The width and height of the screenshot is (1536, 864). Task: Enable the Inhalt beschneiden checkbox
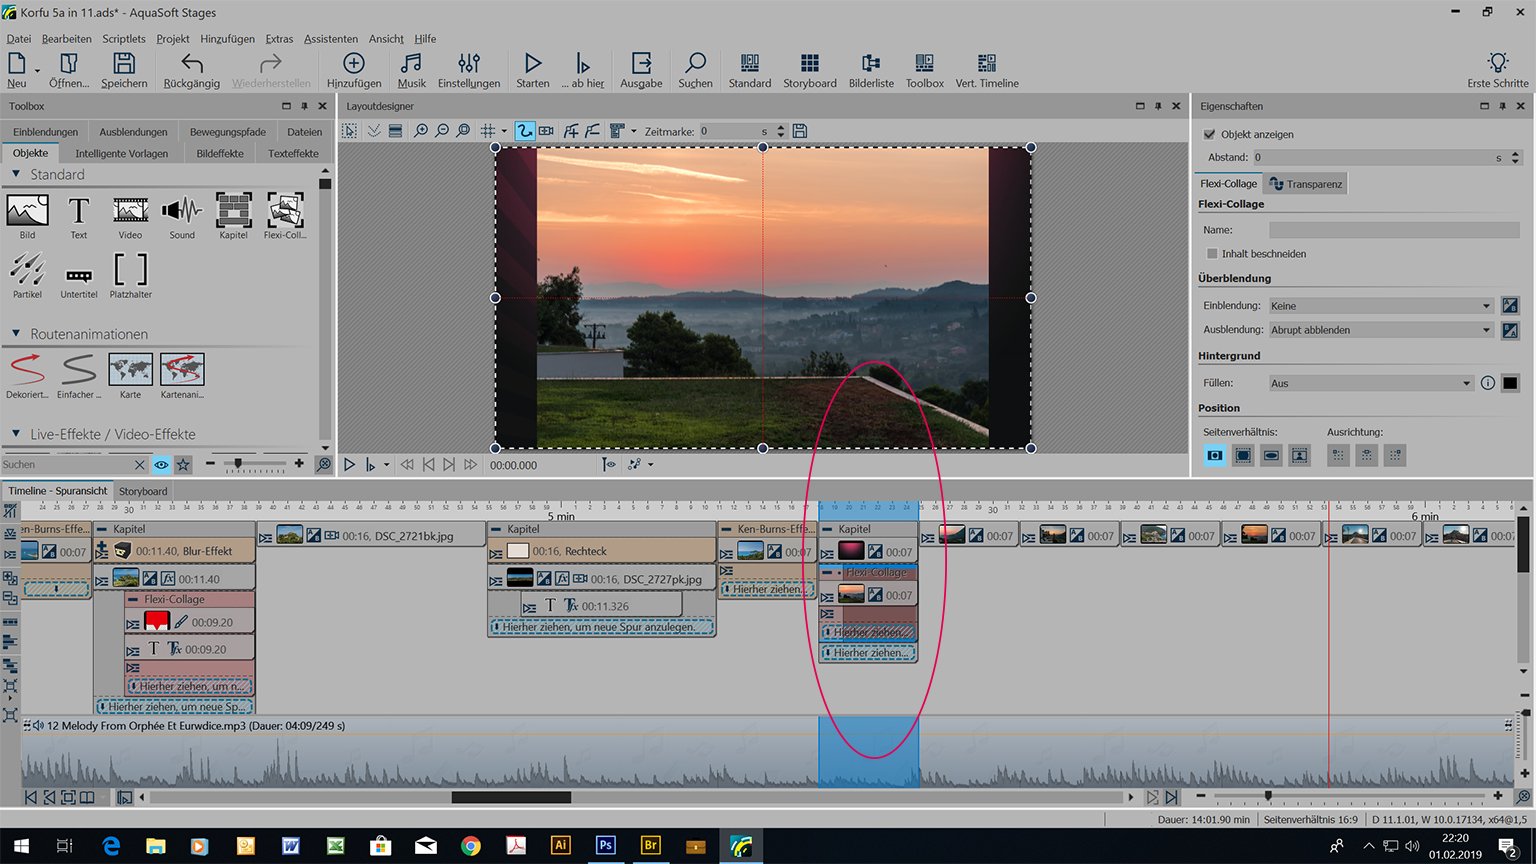tap(1212, 254)
